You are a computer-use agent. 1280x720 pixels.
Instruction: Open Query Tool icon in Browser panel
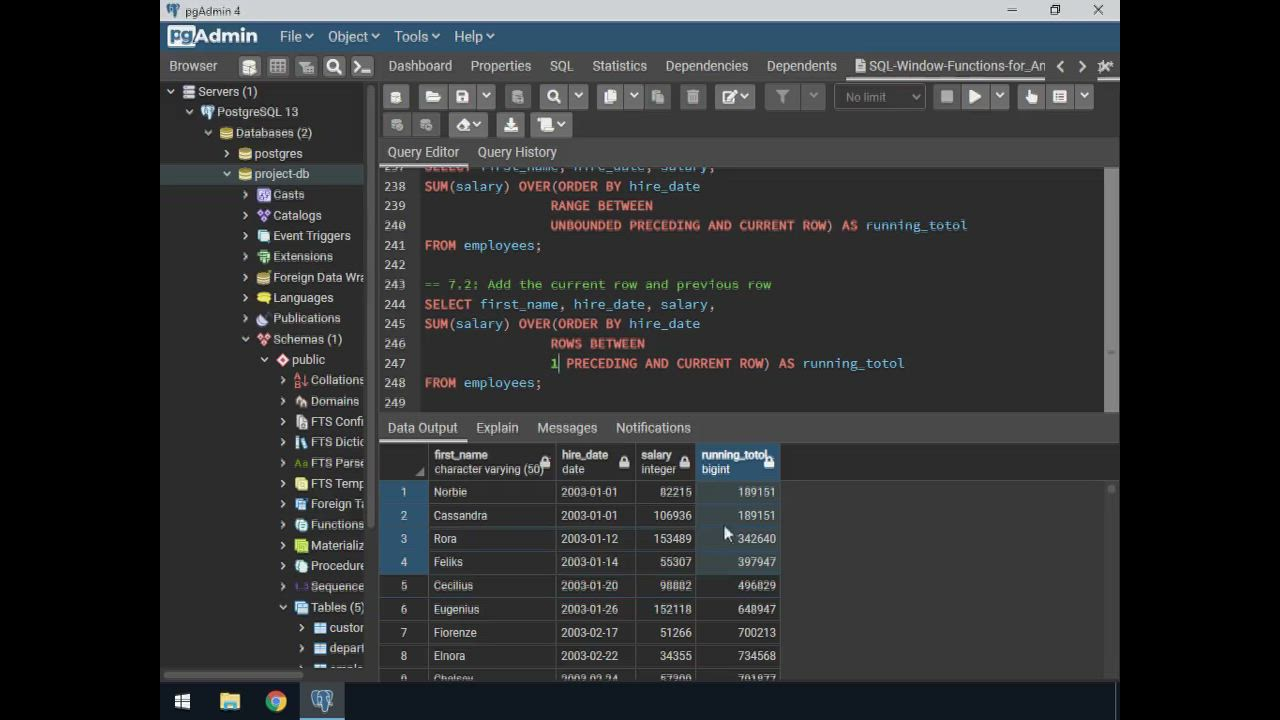pos(249,66)
